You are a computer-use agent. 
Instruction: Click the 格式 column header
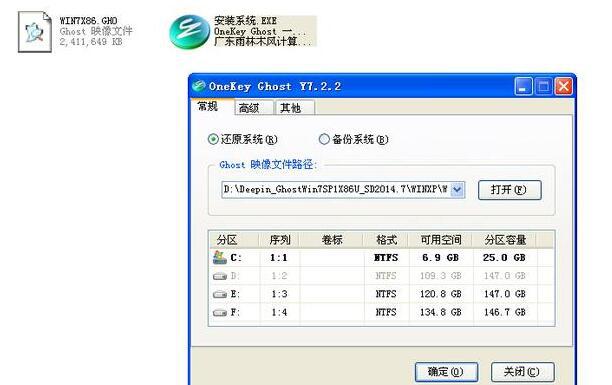386,240
